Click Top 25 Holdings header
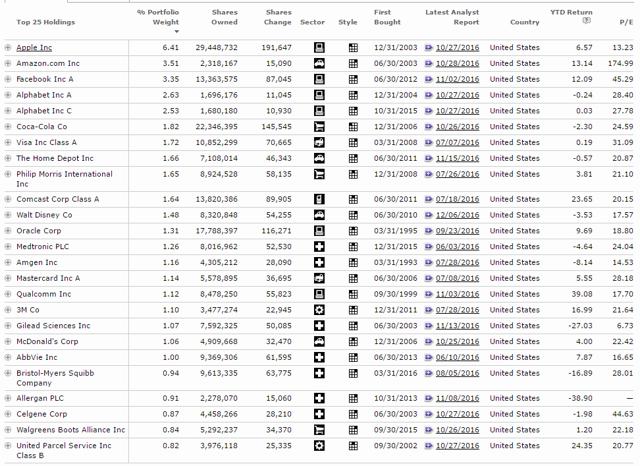The image size is (640, 466). click(46, 22)
